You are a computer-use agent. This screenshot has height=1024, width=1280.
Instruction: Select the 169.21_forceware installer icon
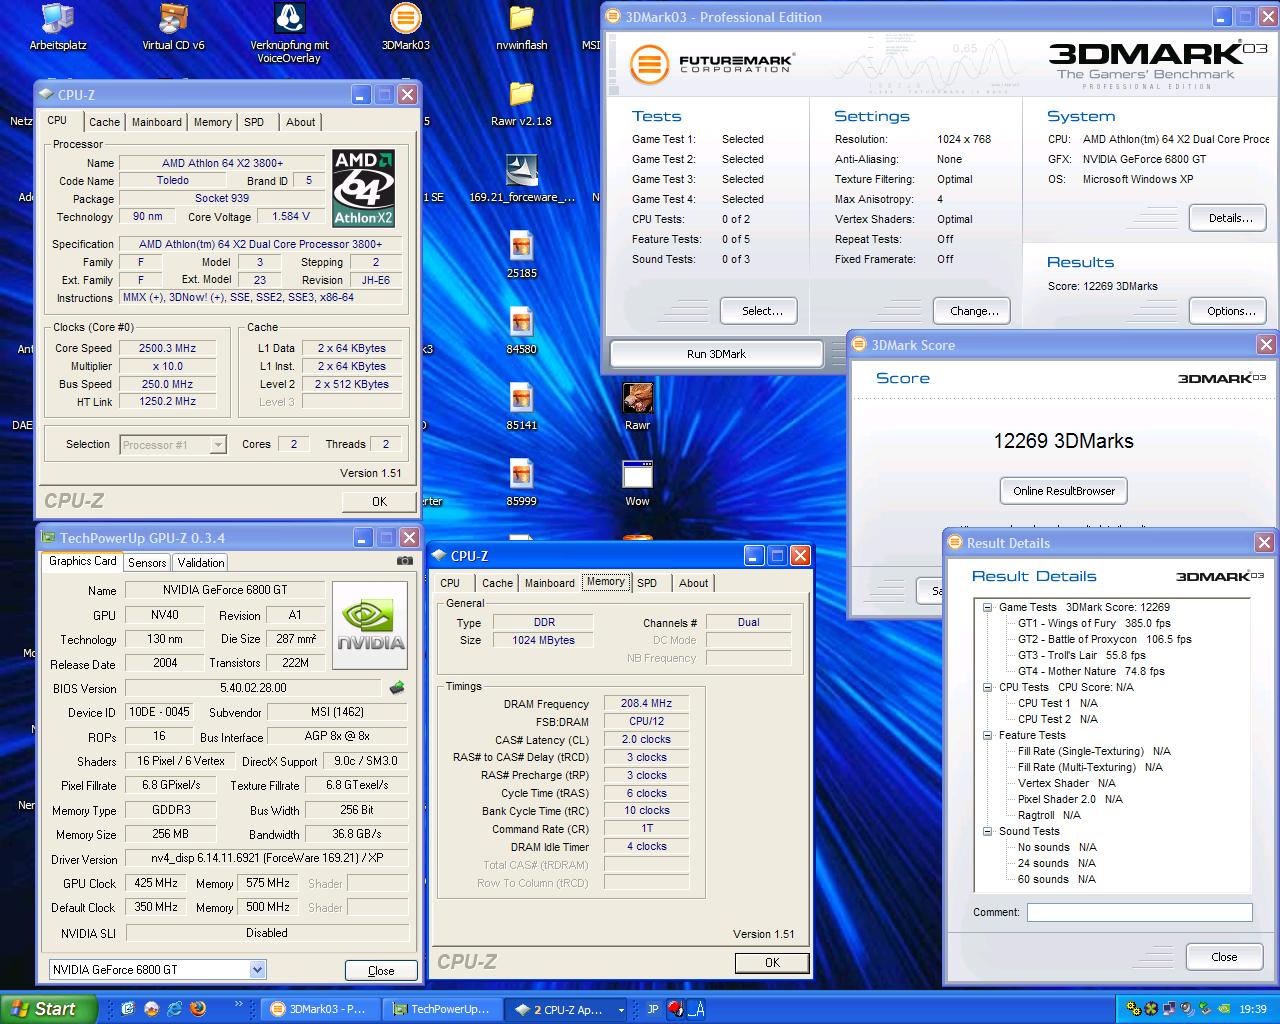(521, 179)
